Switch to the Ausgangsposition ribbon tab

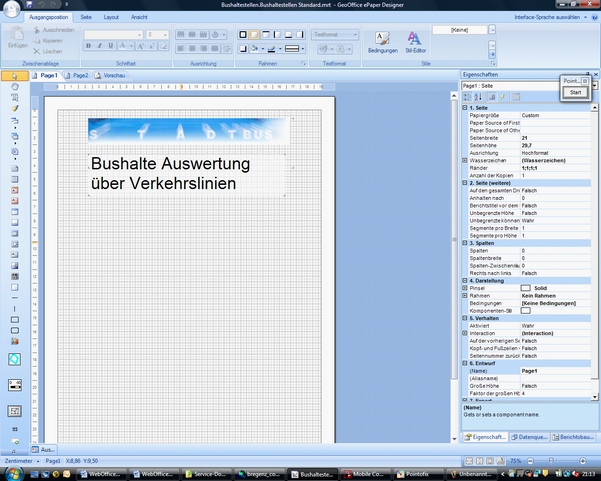48,17
